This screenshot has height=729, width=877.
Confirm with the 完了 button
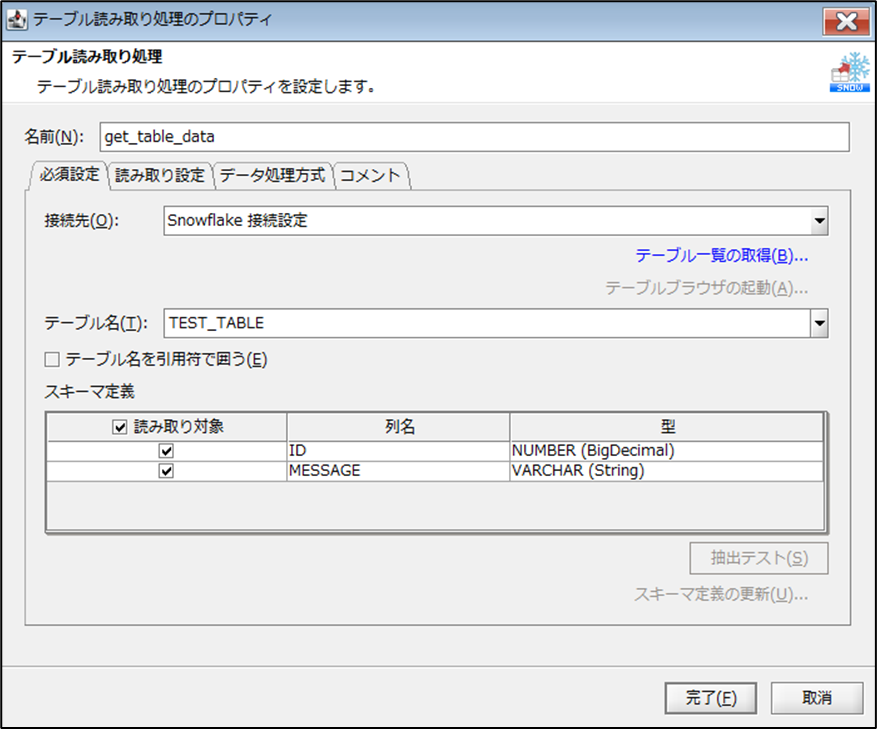[711, 698]
